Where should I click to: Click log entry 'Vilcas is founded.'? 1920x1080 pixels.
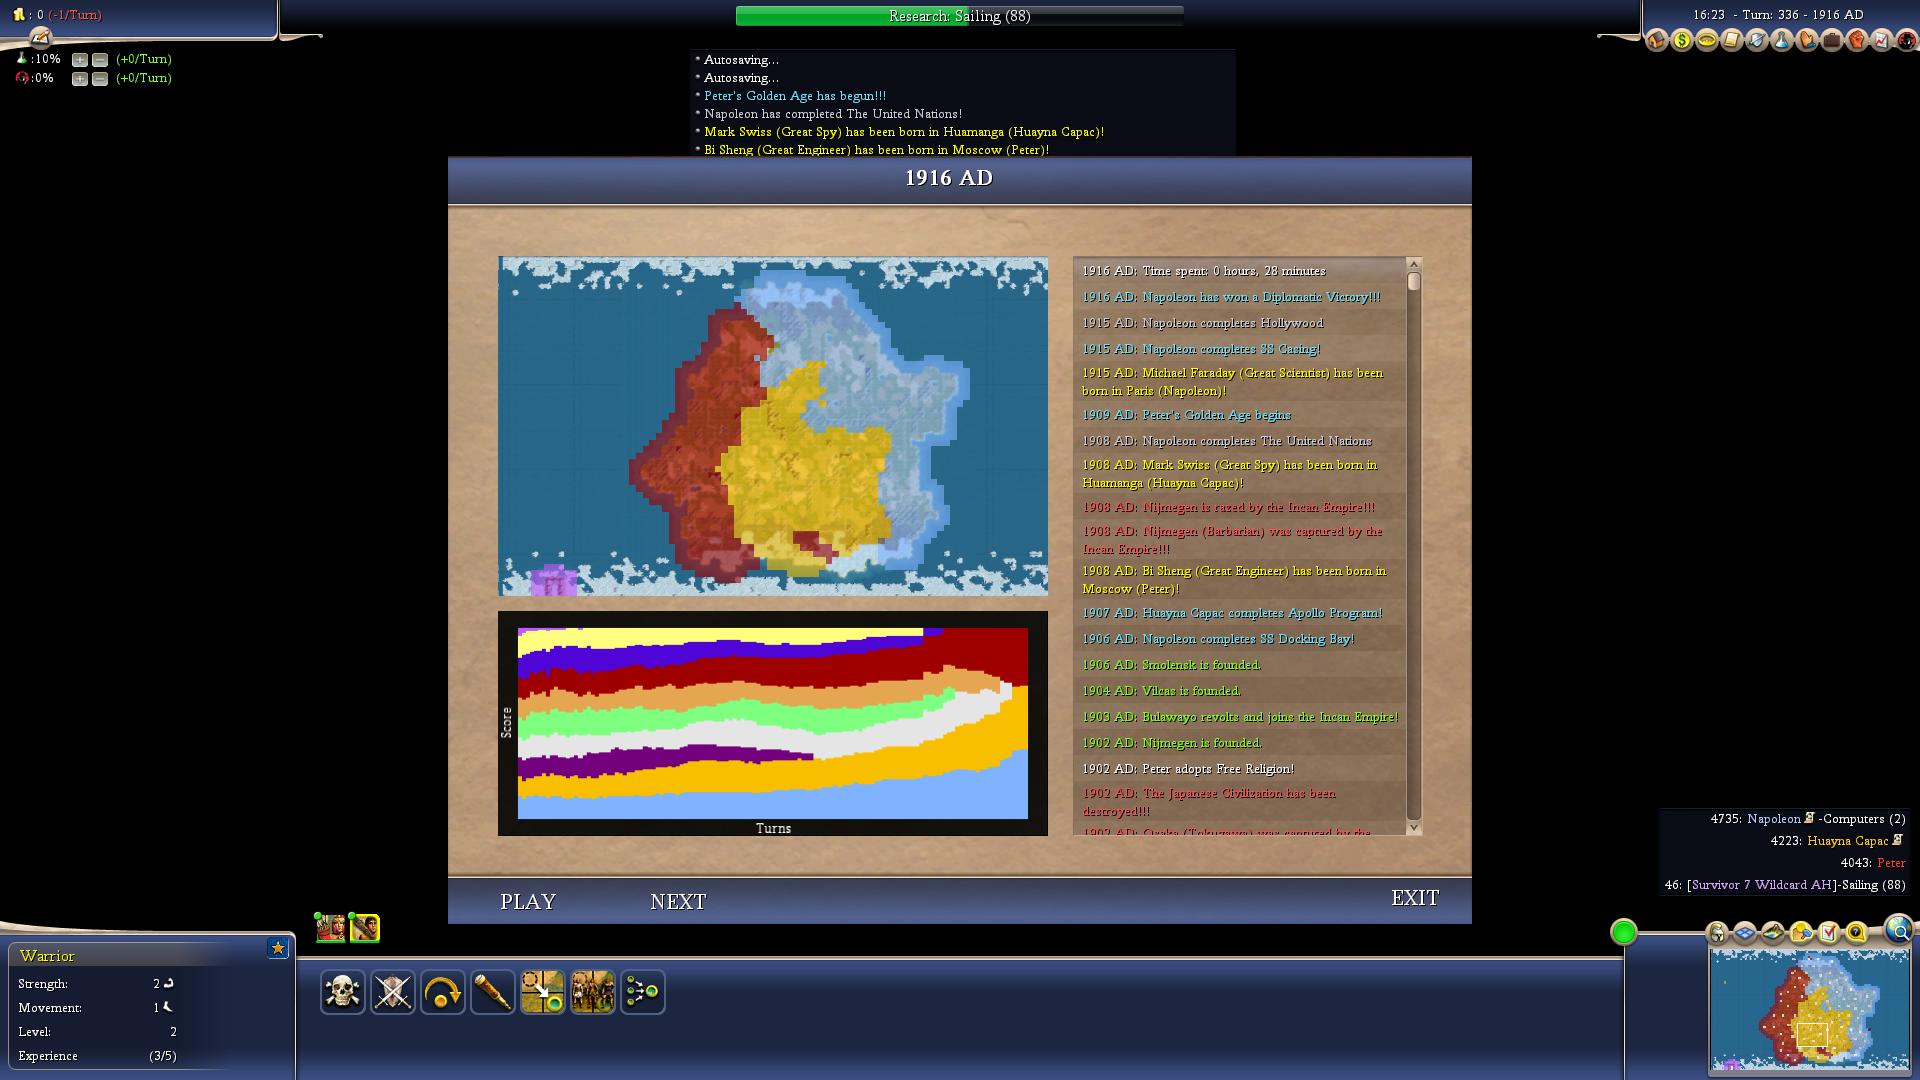(x=1161, y=691)
